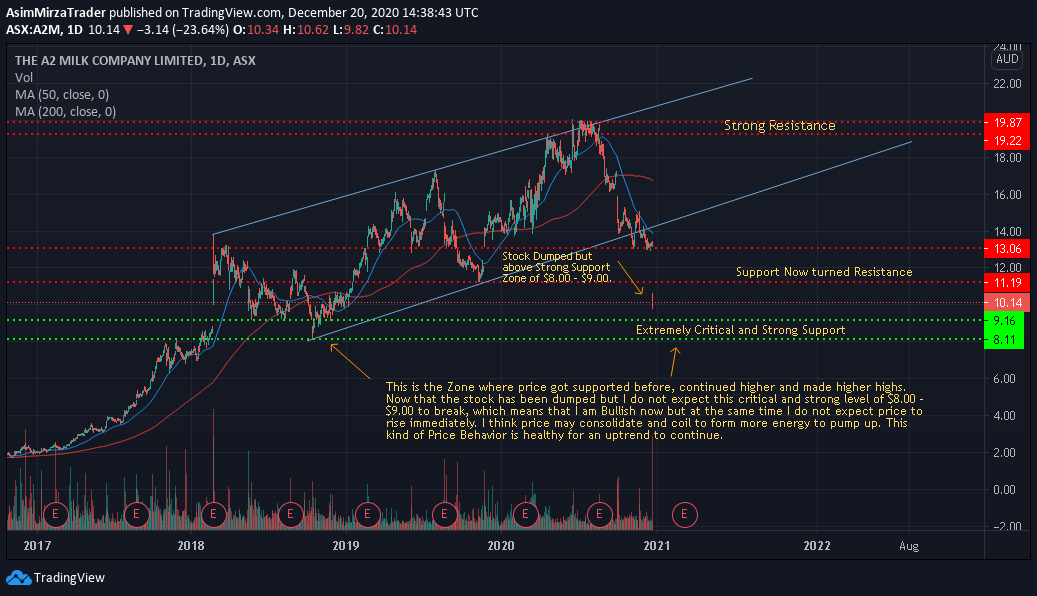Click Extremely Critical and Strong Support text
1037x596 pixels.
741,329
